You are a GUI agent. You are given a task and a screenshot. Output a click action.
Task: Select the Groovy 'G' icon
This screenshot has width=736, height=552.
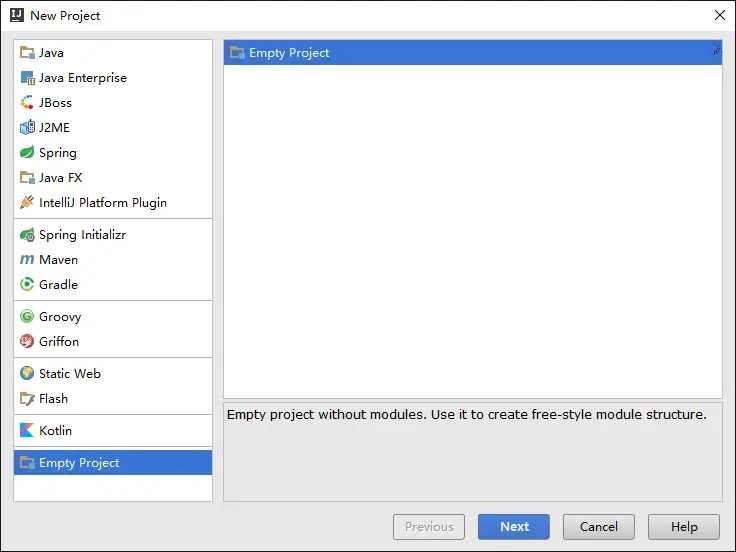pyautogui.click(x=27, y=316)
